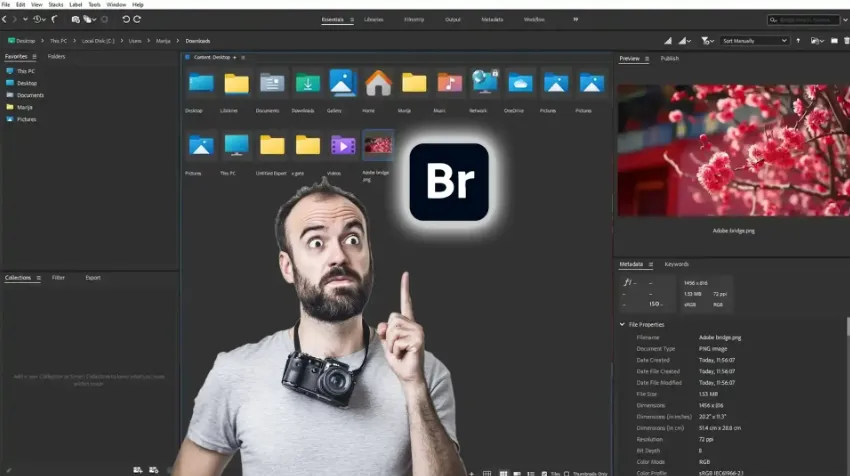Open the recent folders clock icon

click(37, 19)
